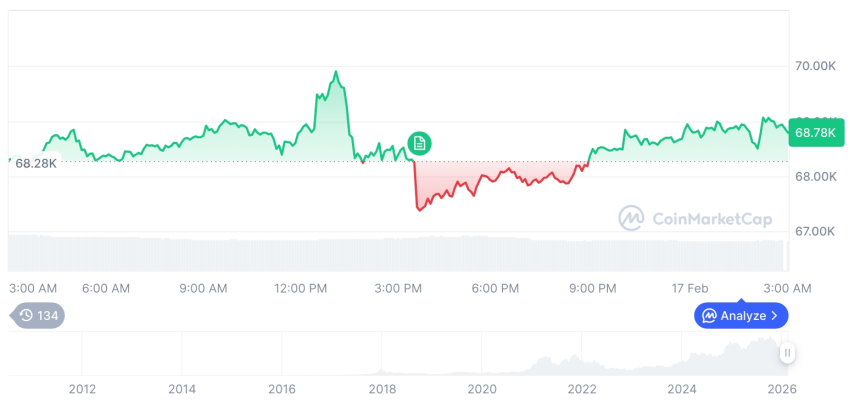The image size is (860, 401).
Task: Jump to 2012 on the range timeline
Action: [82, 388]
